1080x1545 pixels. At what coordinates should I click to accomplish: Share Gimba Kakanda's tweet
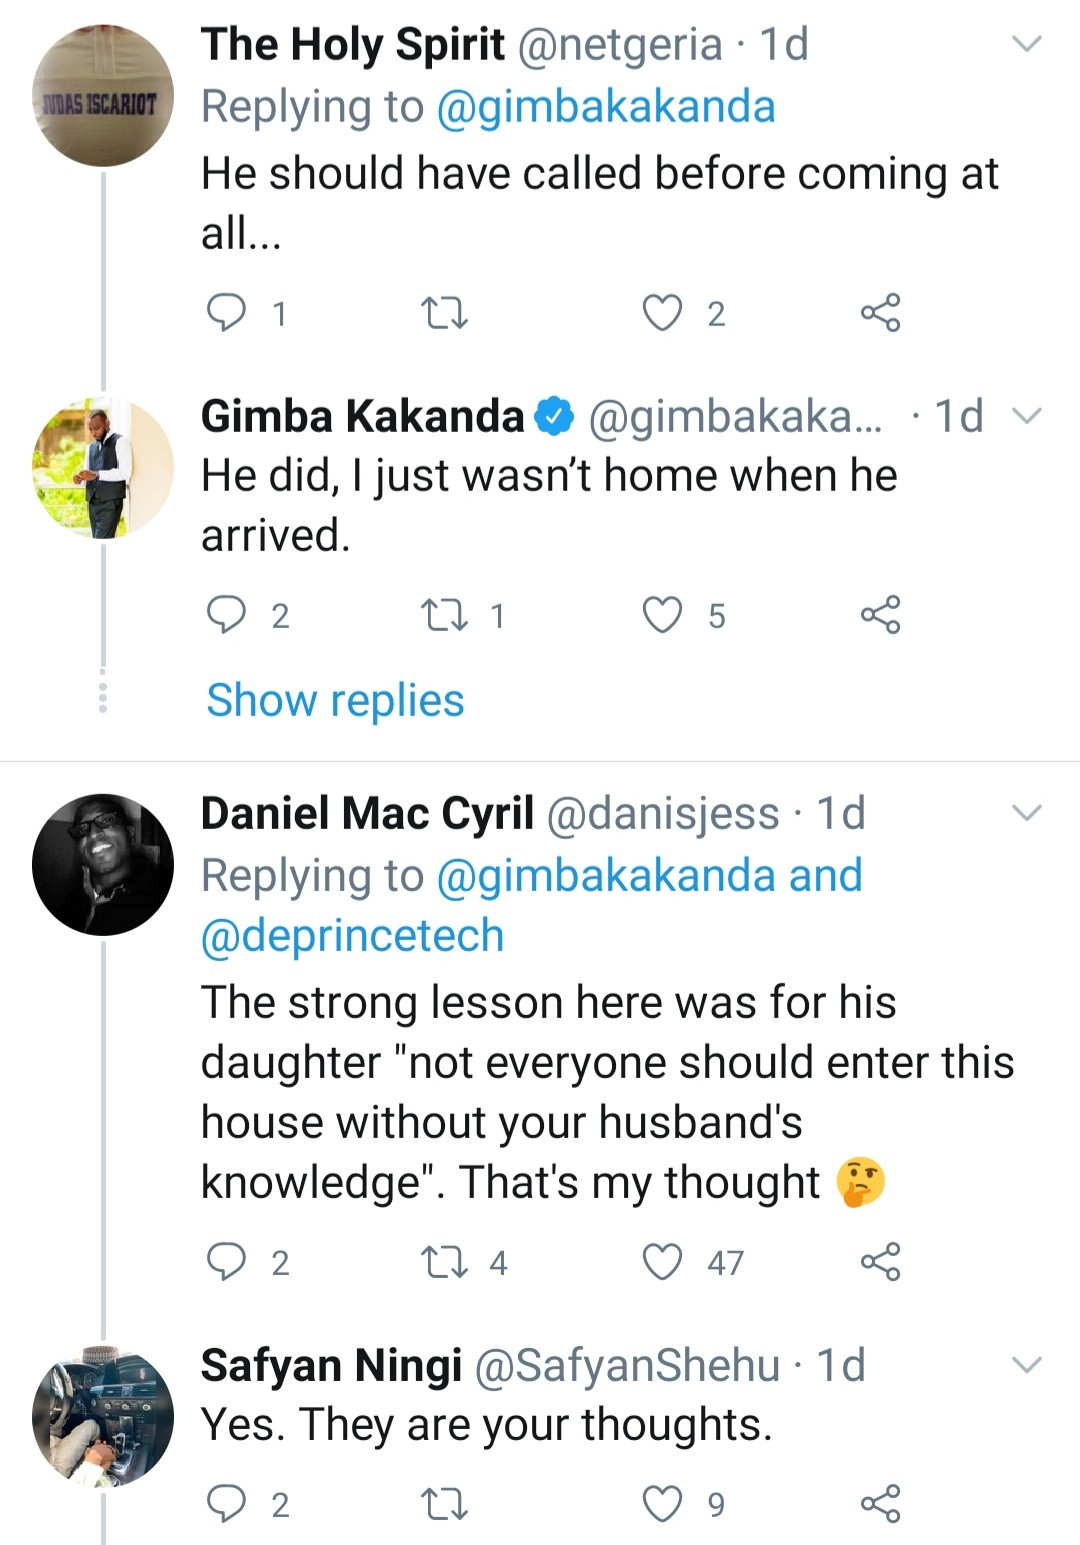tap(880, 615)
